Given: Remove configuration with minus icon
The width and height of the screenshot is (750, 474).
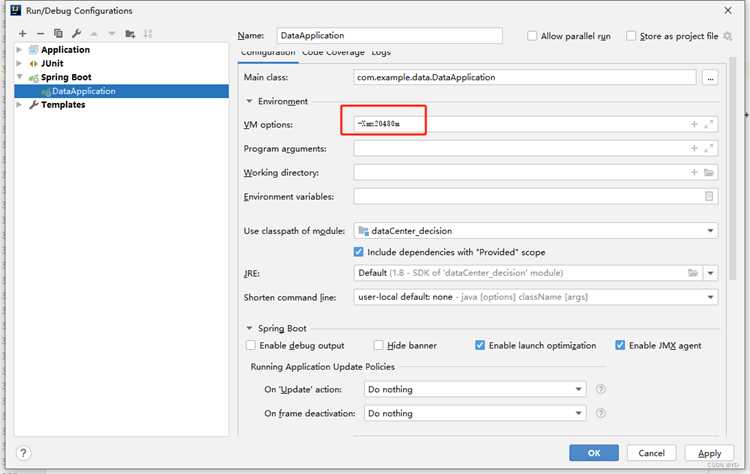Looking at the screenshot, I should [41, 33].
